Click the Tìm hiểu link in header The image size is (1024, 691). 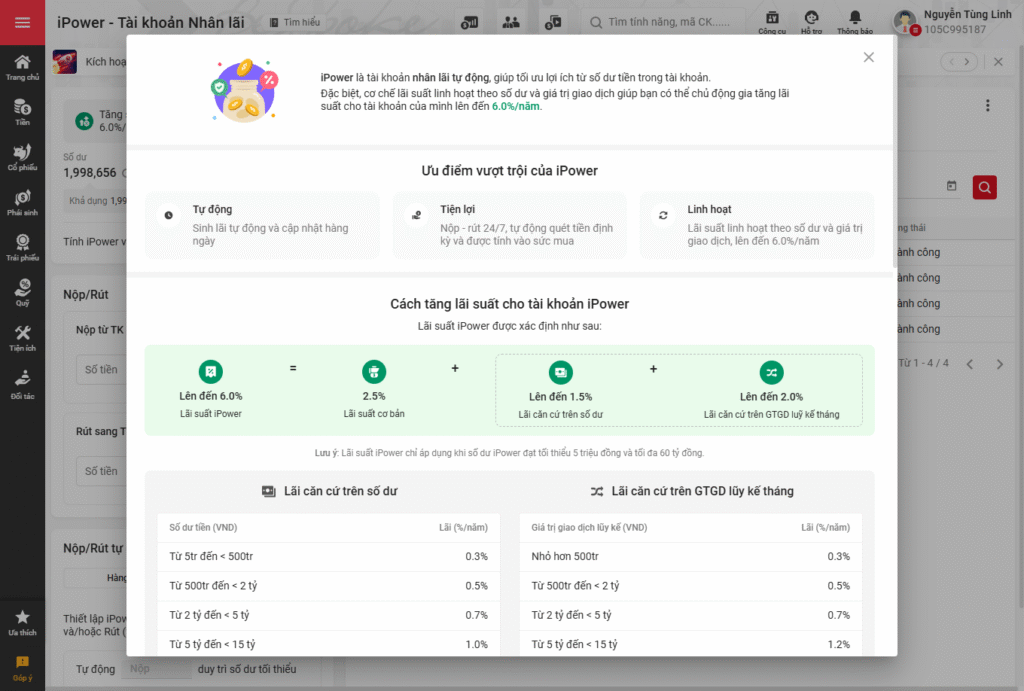[295, 22]
